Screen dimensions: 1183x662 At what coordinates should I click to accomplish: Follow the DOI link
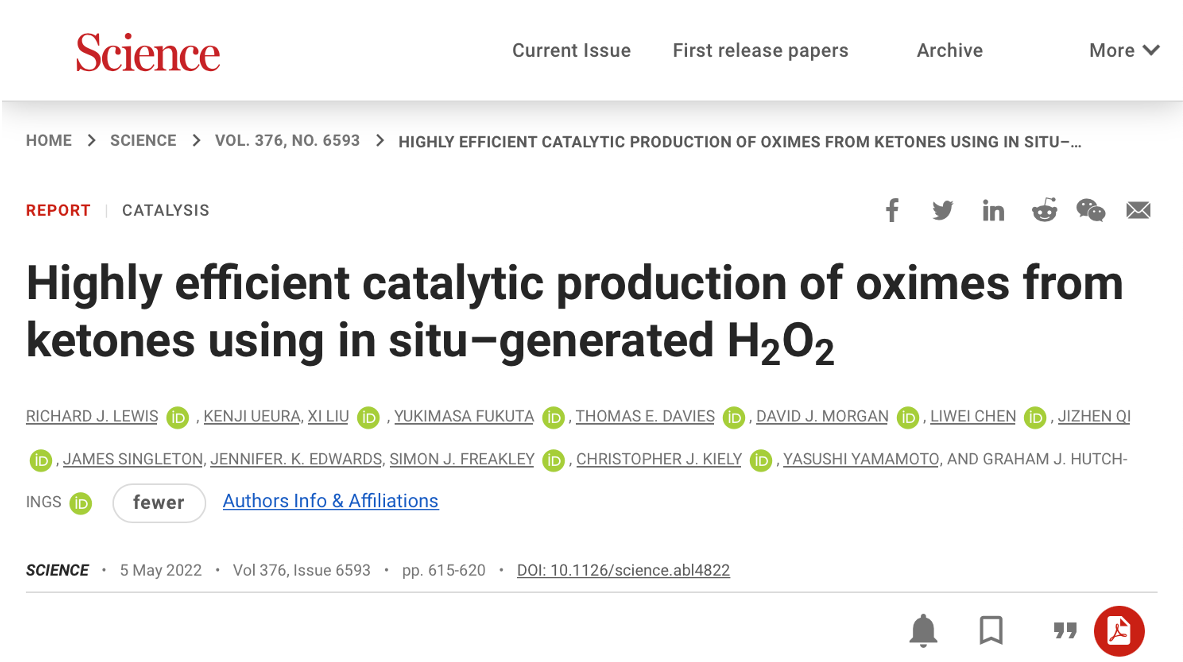(x=623, y=570)
